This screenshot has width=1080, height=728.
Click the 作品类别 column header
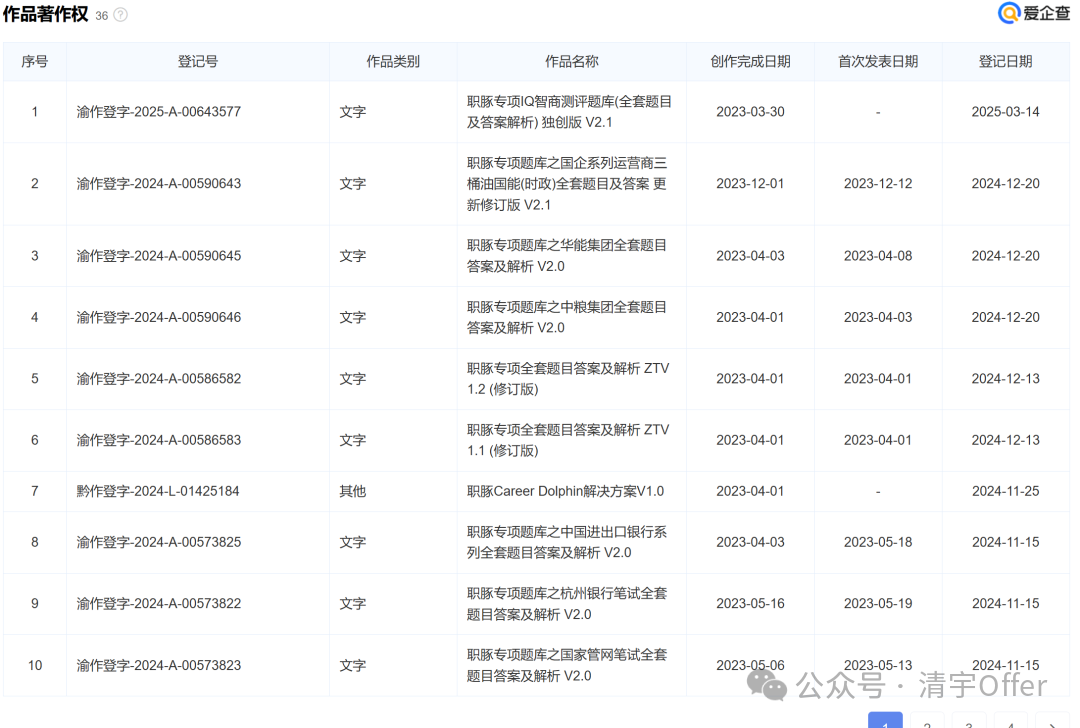click(393, 61)
